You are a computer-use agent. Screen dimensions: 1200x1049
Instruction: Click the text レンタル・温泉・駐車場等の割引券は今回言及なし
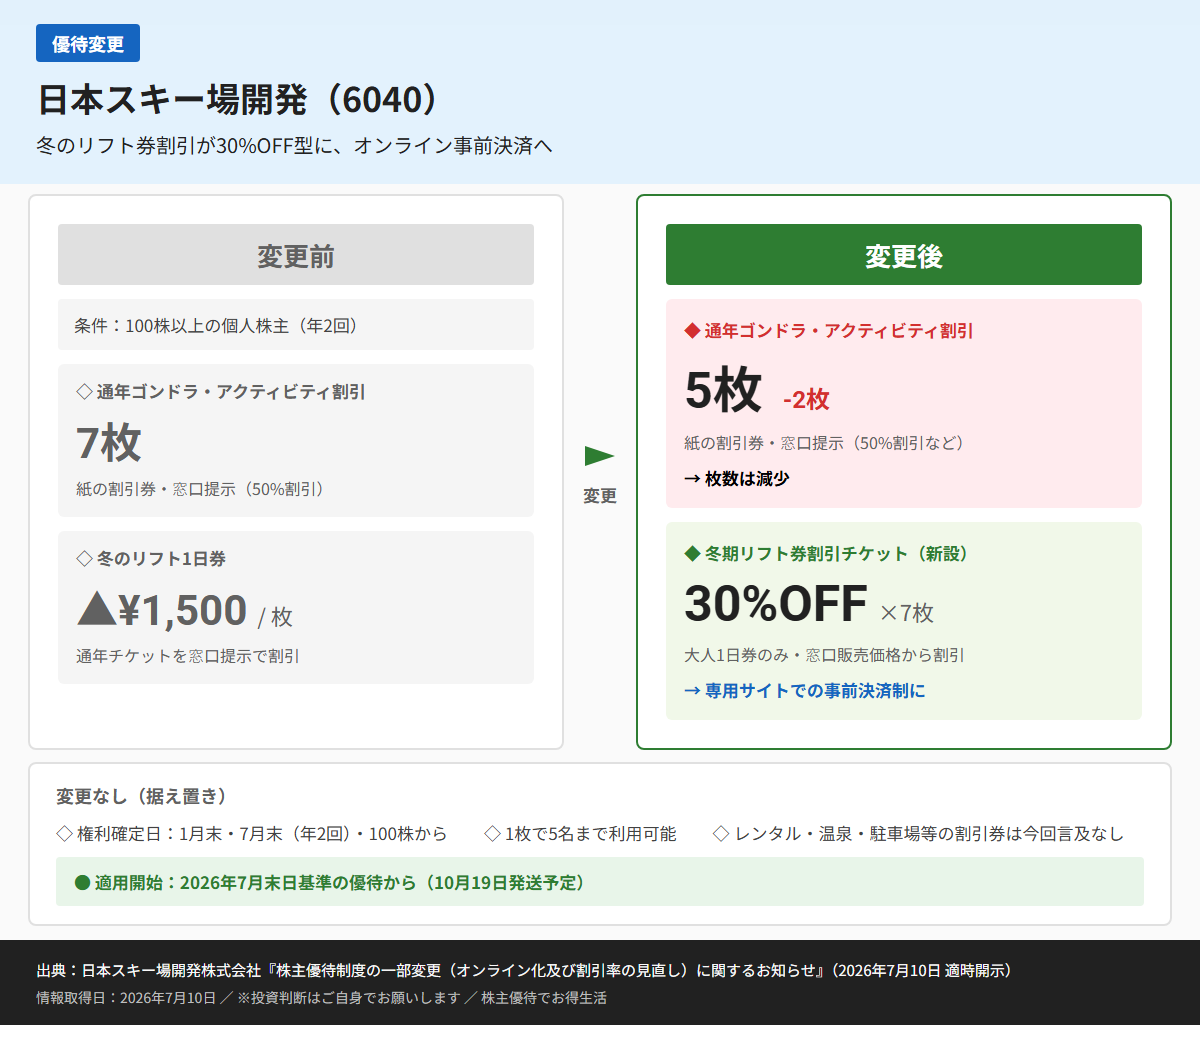tap(929, 834)
